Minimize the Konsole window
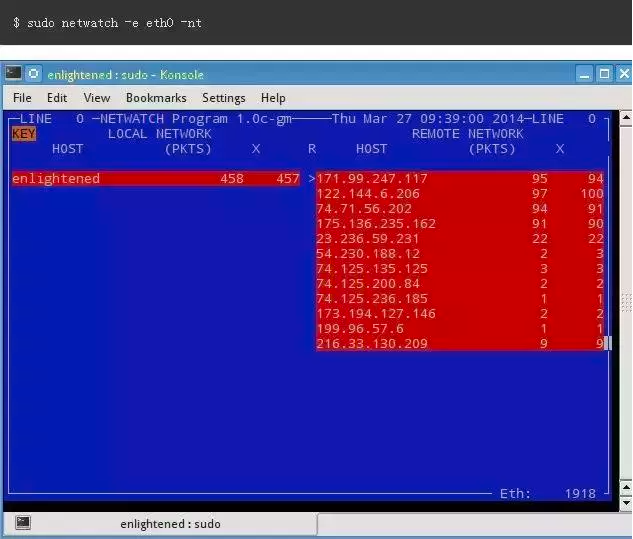Viewport: 633px width, 539px height. click(x=584, y=74)
